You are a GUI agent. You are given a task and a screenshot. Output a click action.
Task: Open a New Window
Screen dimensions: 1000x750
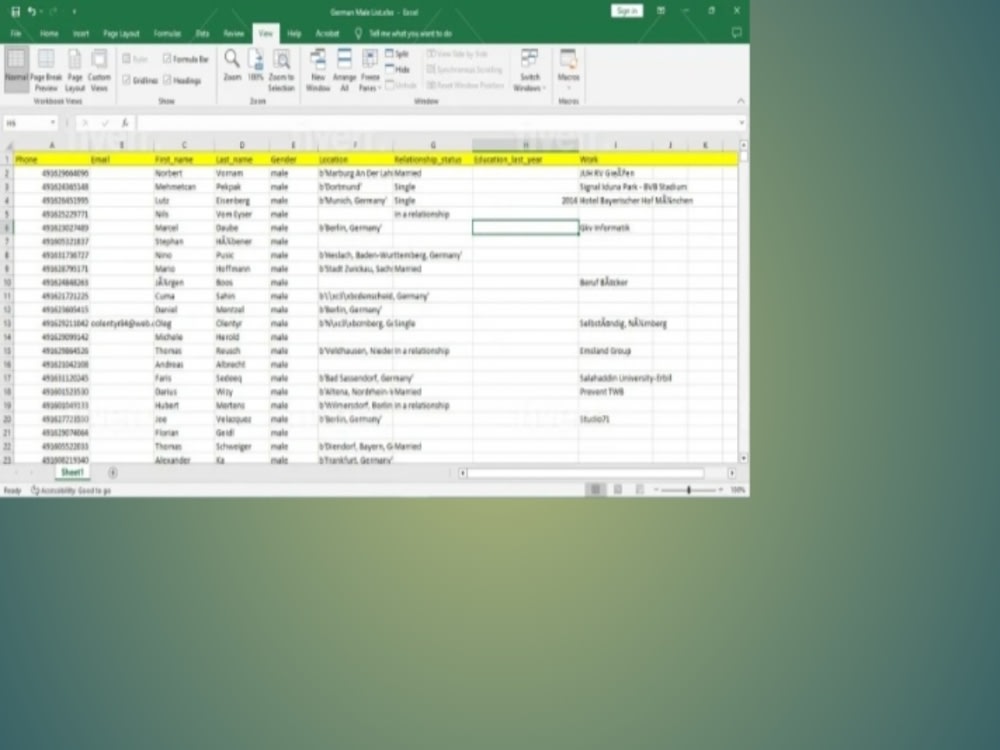318,69
